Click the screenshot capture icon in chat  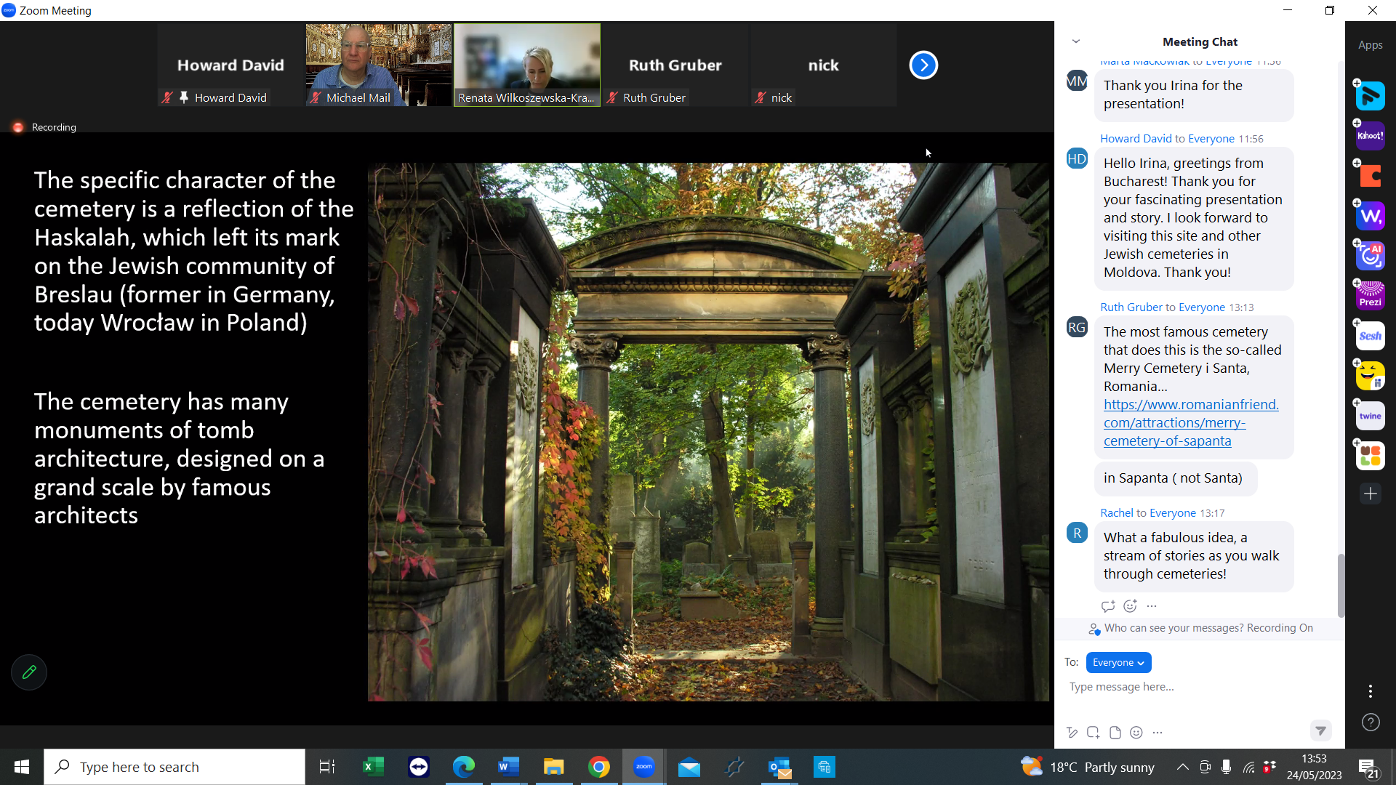(1093, 732)
